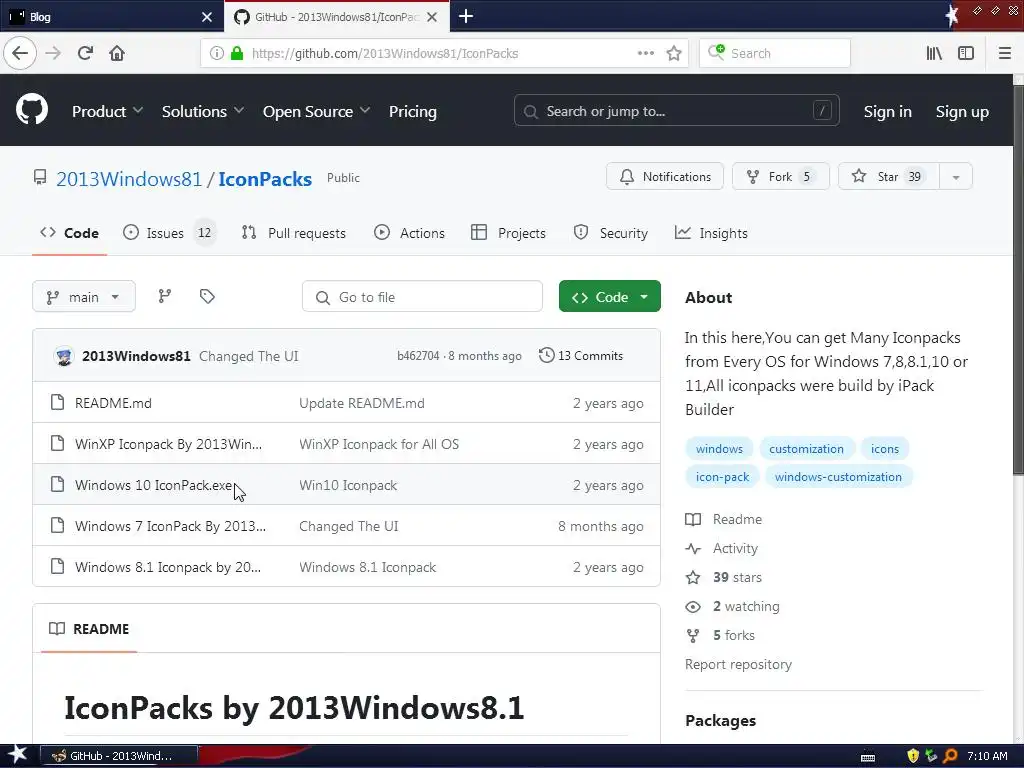Click the commit history clock icon
Viewport: 1024px width, 768px height.
(x=546, y=355)
